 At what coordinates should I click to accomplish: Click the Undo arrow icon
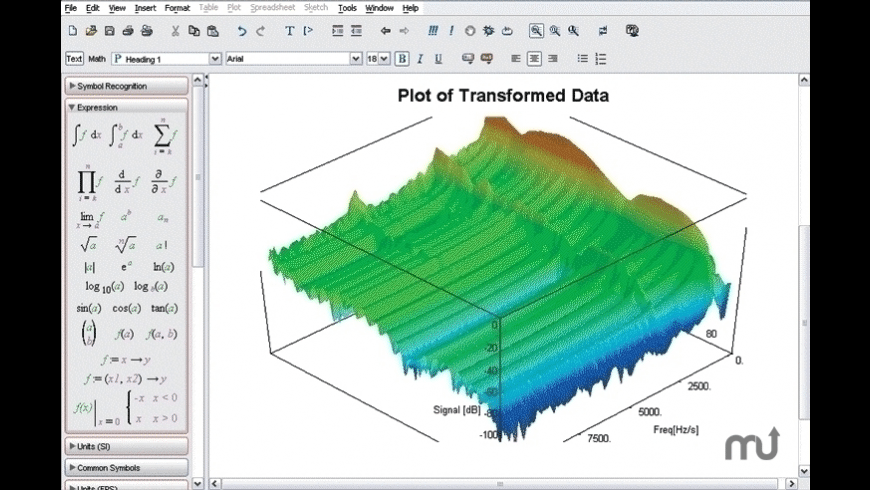point(241,31)
